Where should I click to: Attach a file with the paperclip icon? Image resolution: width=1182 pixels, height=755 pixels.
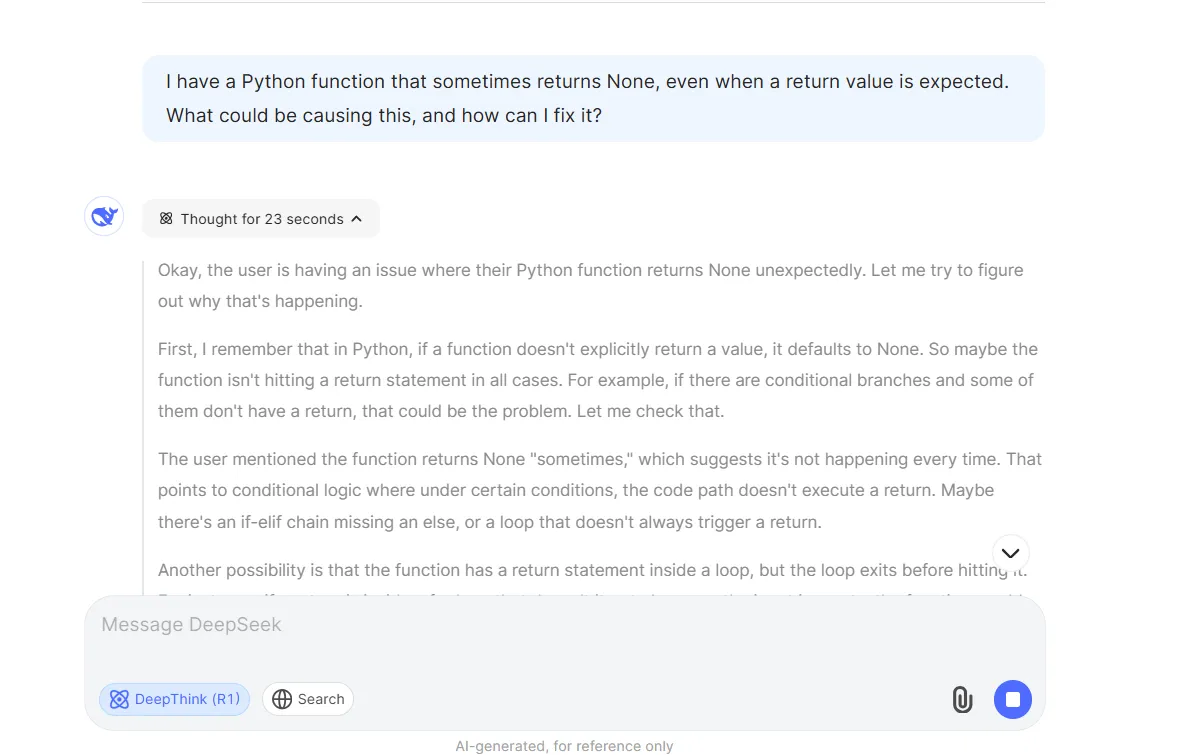(962, 699)
